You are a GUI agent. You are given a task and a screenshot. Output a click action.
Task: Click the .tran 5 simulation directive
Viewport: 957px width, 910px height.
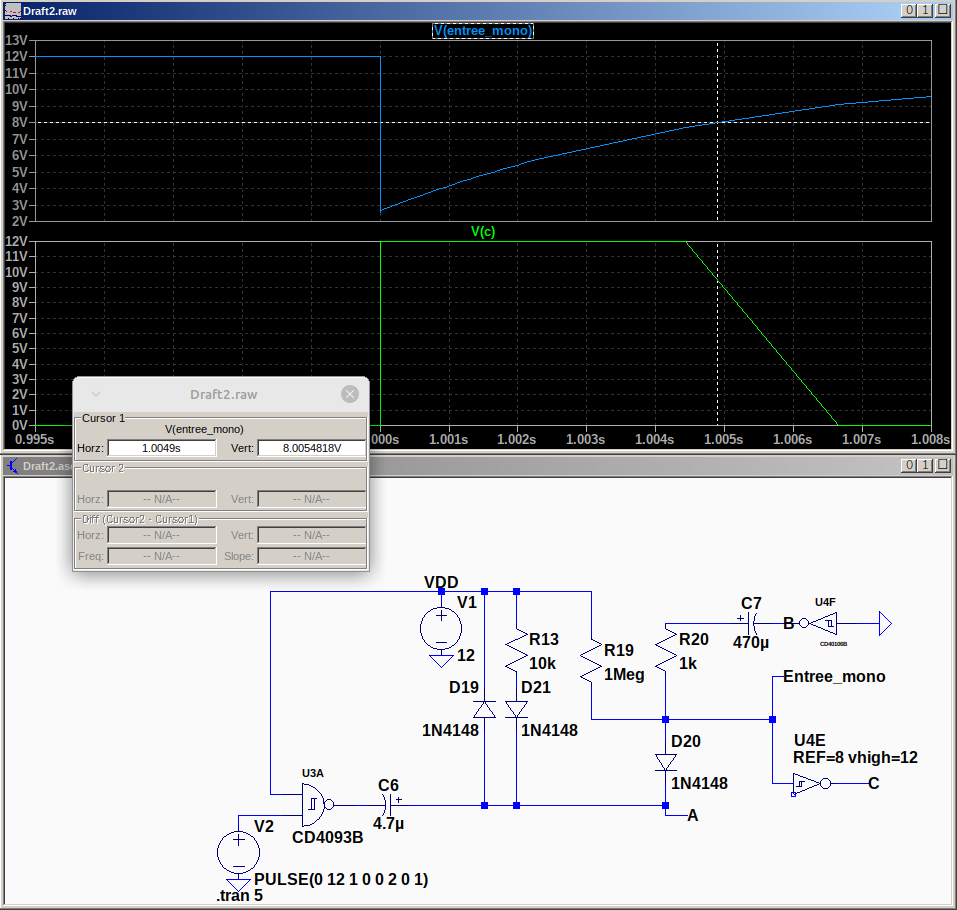click(240, 896)
